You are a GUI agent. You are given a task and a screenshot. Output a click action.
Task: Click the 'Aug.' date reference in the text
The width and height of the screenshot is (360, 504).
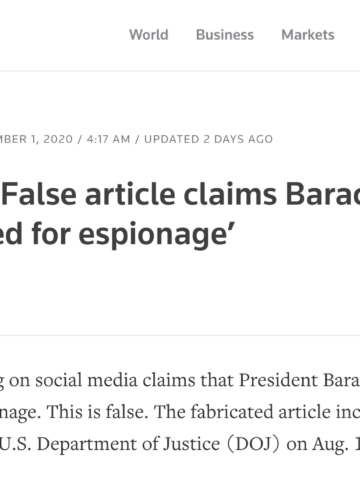pos(330,445)
